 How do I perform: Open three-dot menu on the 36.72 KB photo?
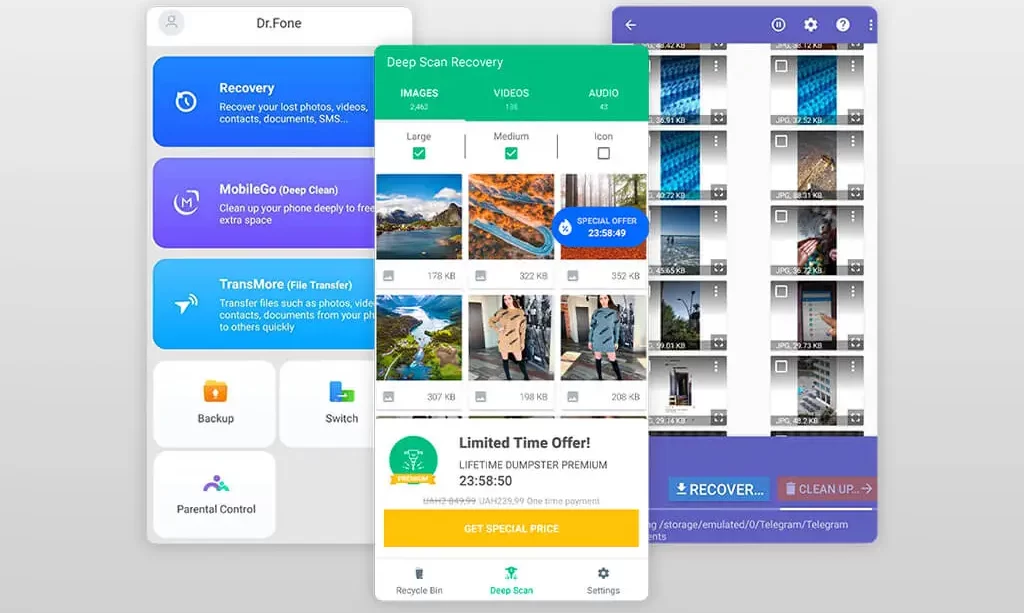[x=853, y=216]
